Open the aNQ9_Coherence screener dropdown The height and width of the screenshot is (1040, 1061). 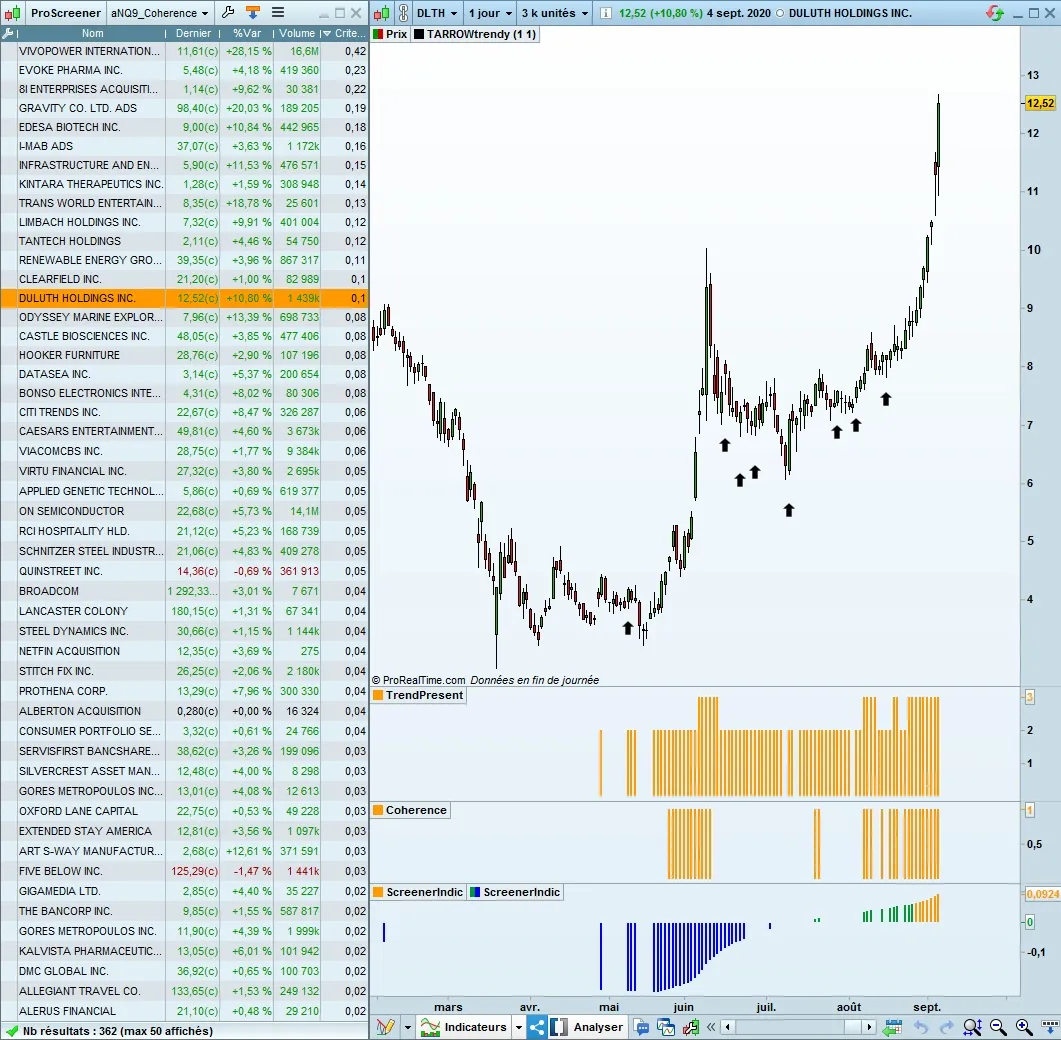point(160,13)
